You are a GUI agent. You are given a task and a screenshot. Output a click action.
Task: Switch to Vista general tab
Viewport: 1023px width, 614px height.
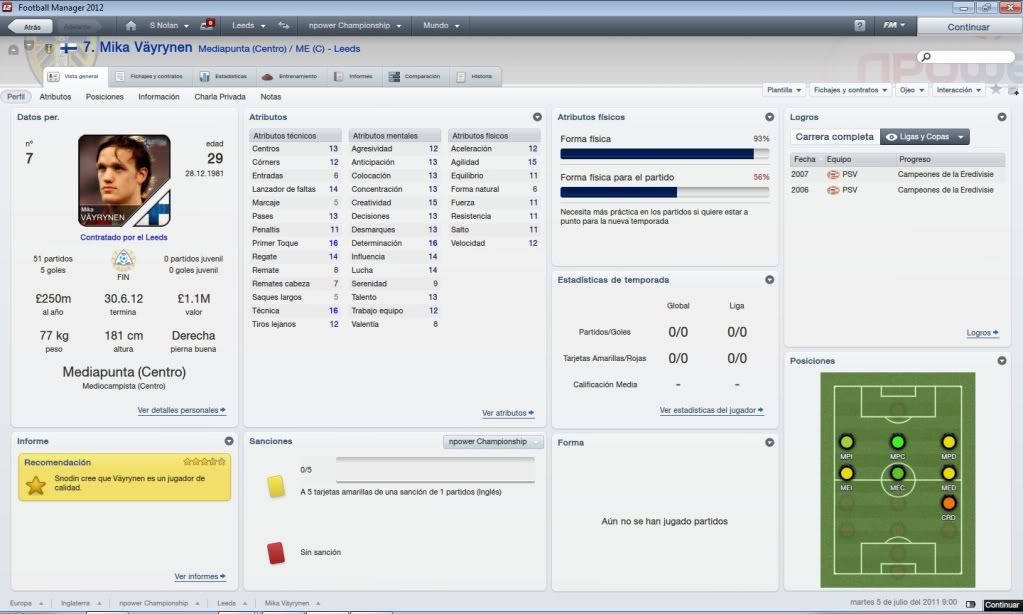pyautogui.click(x=74, y=76)
